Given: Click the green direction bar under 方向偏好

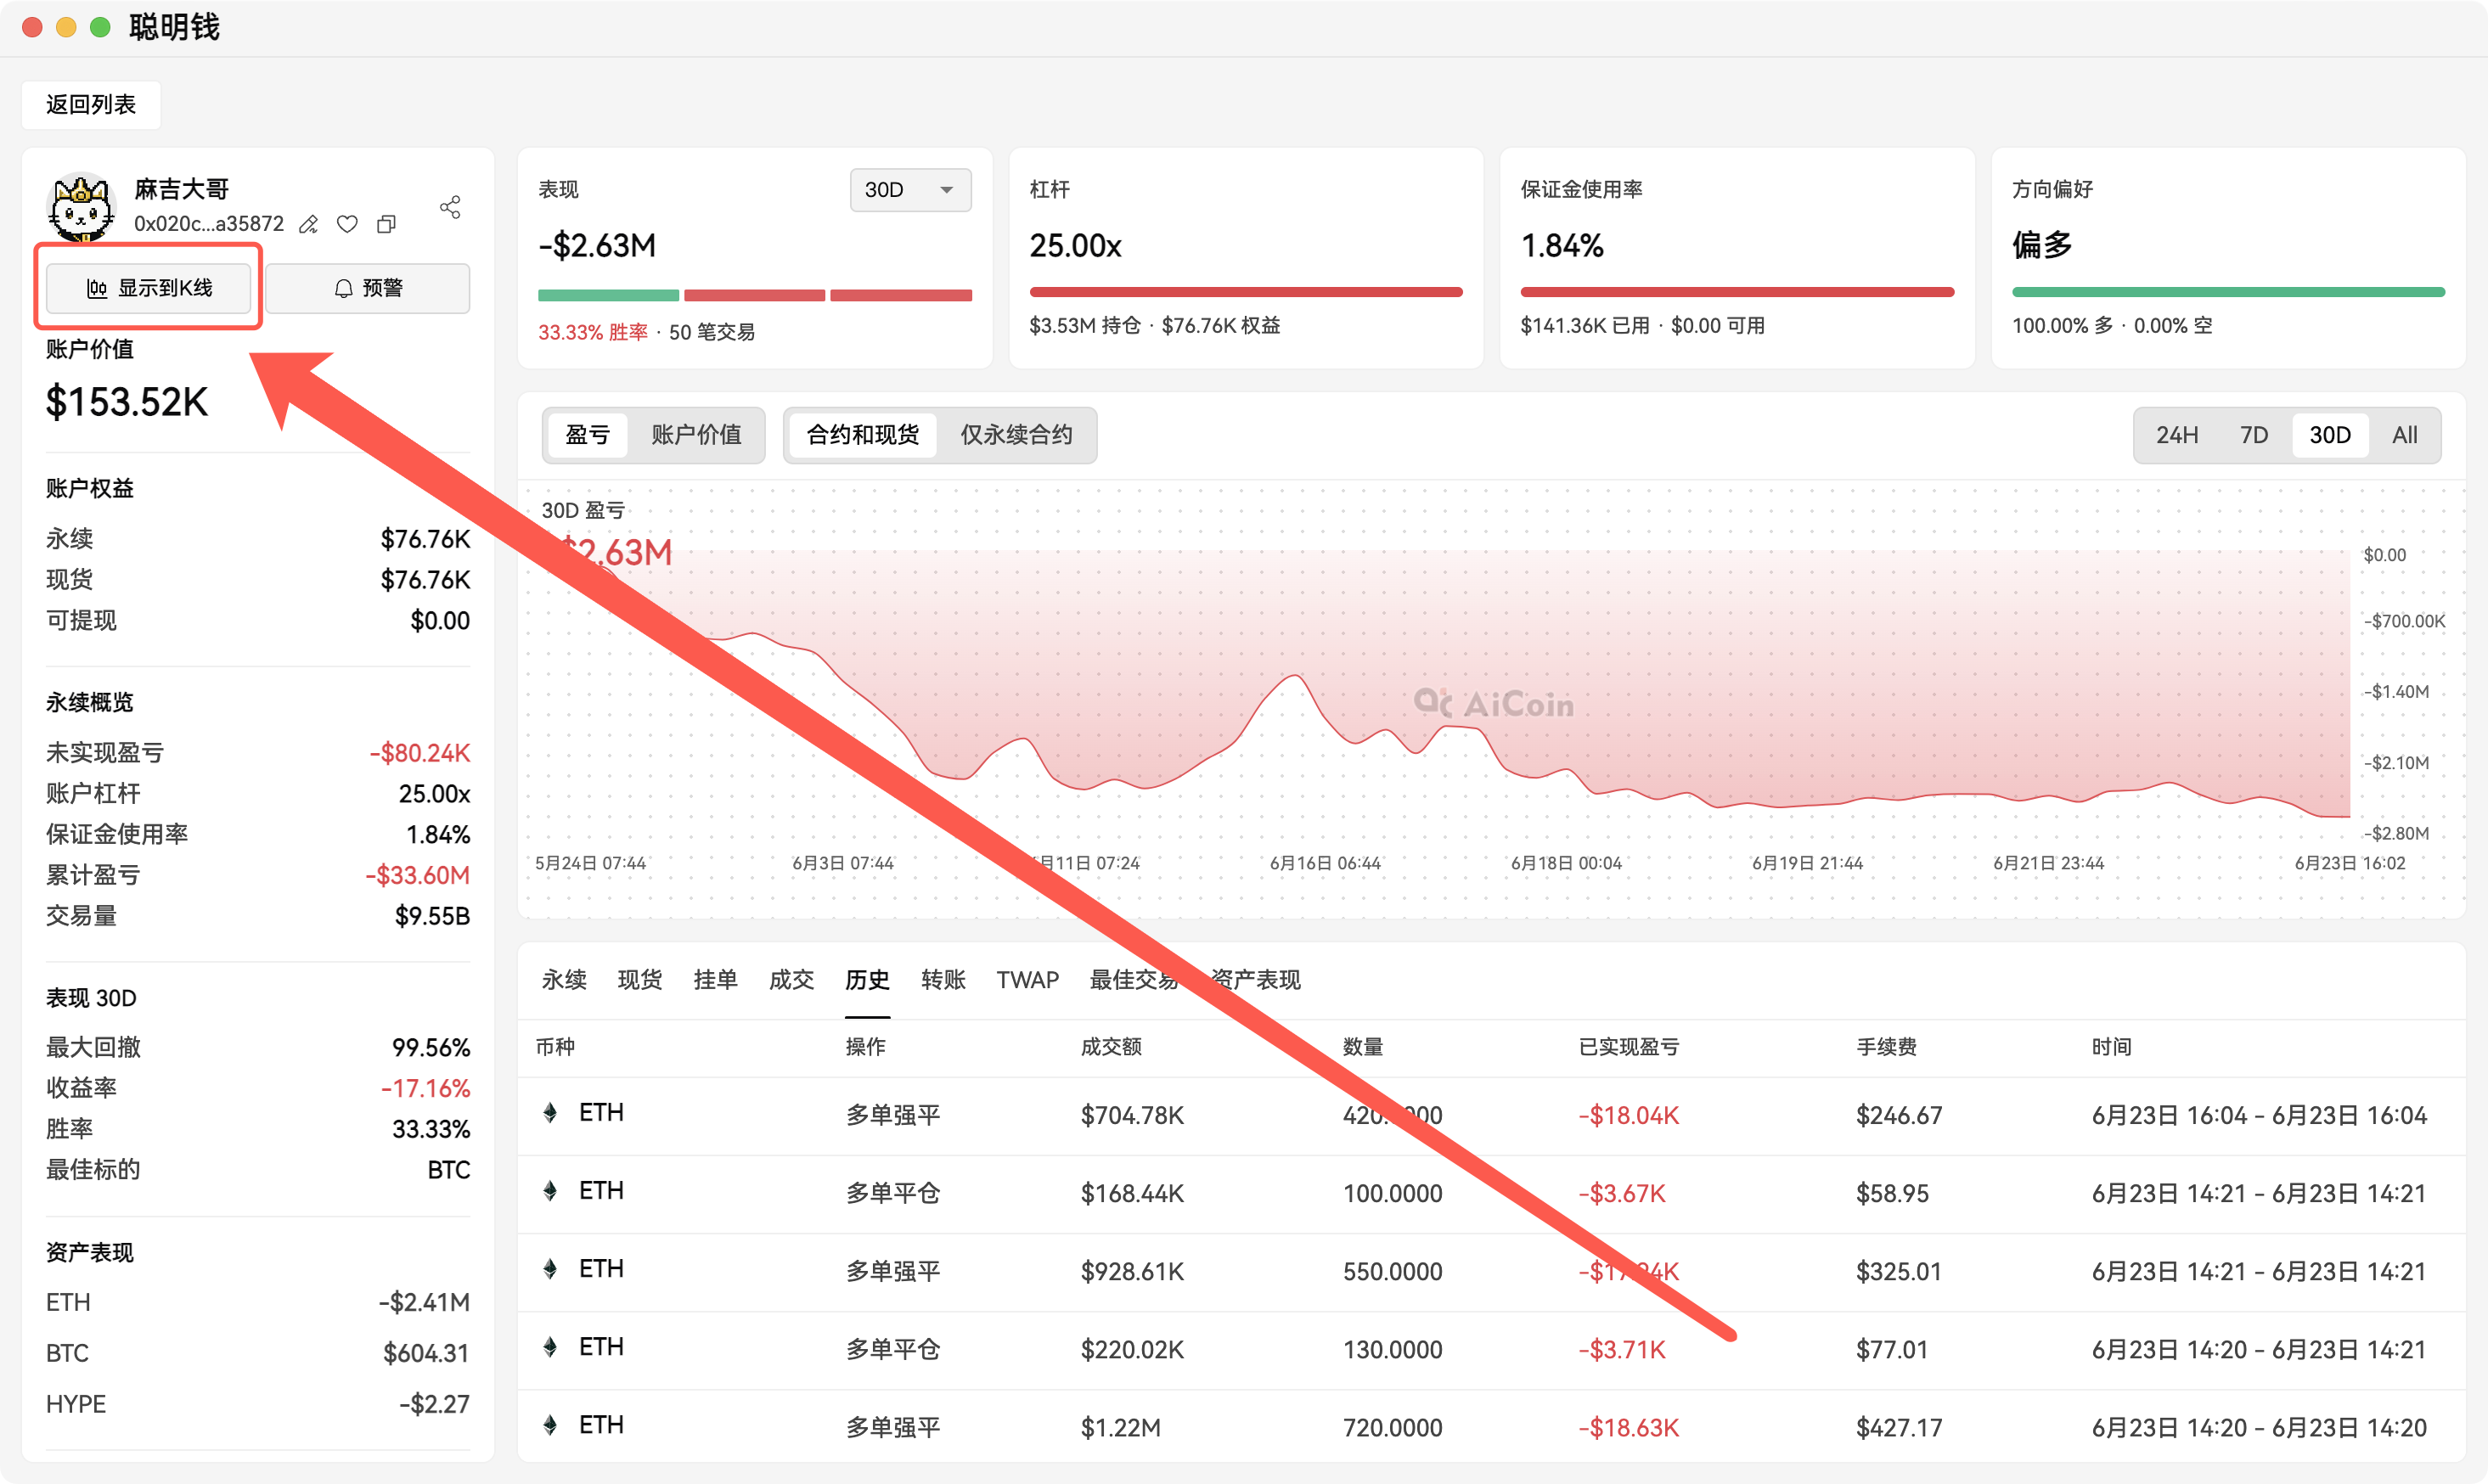Looking at the screenshot, I should point(2228,292).
